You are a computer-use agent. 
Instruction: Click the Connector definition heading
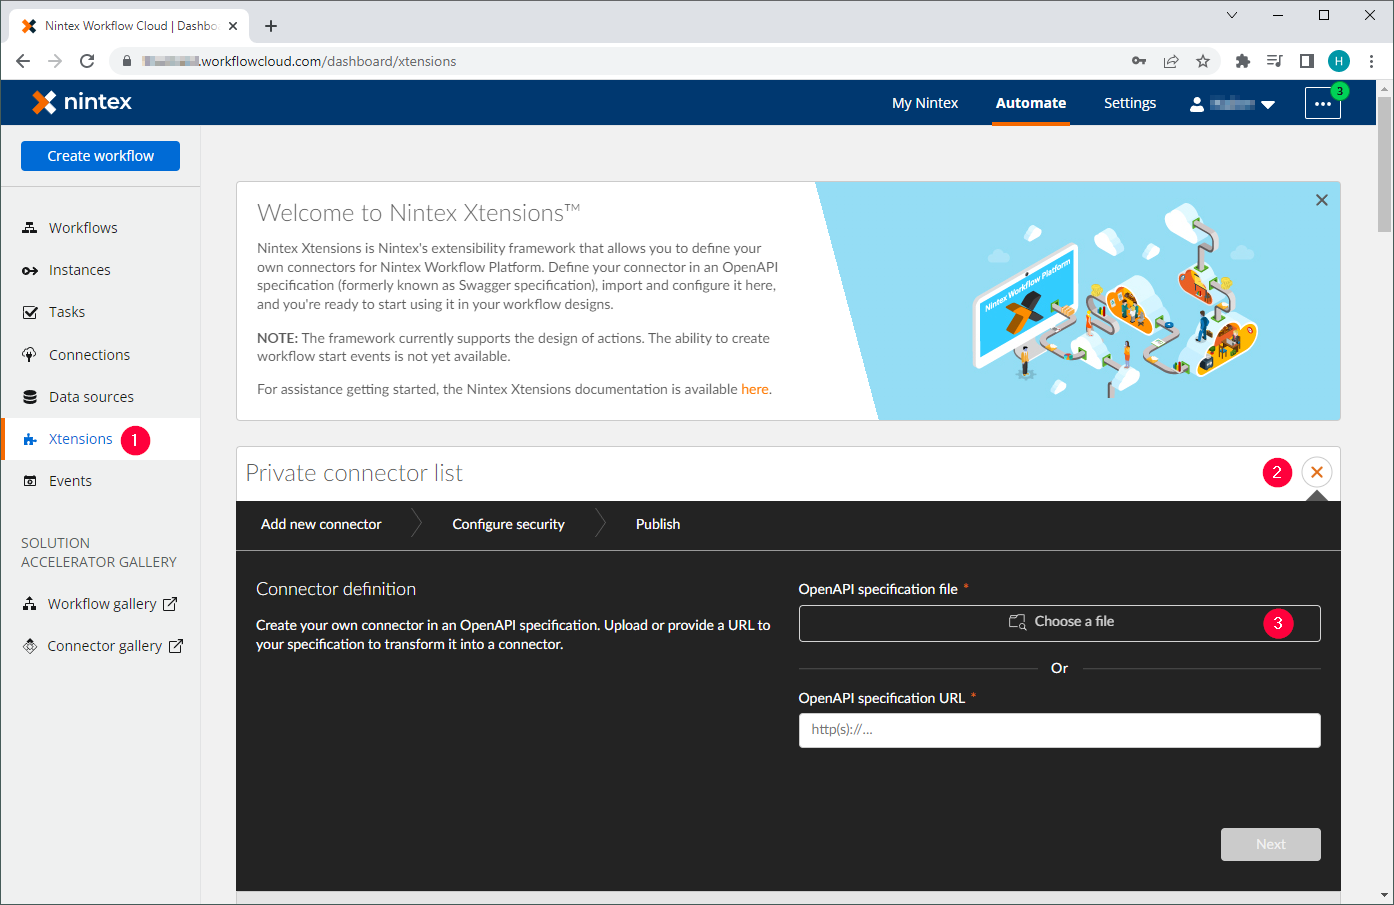[x=336, y=589]
